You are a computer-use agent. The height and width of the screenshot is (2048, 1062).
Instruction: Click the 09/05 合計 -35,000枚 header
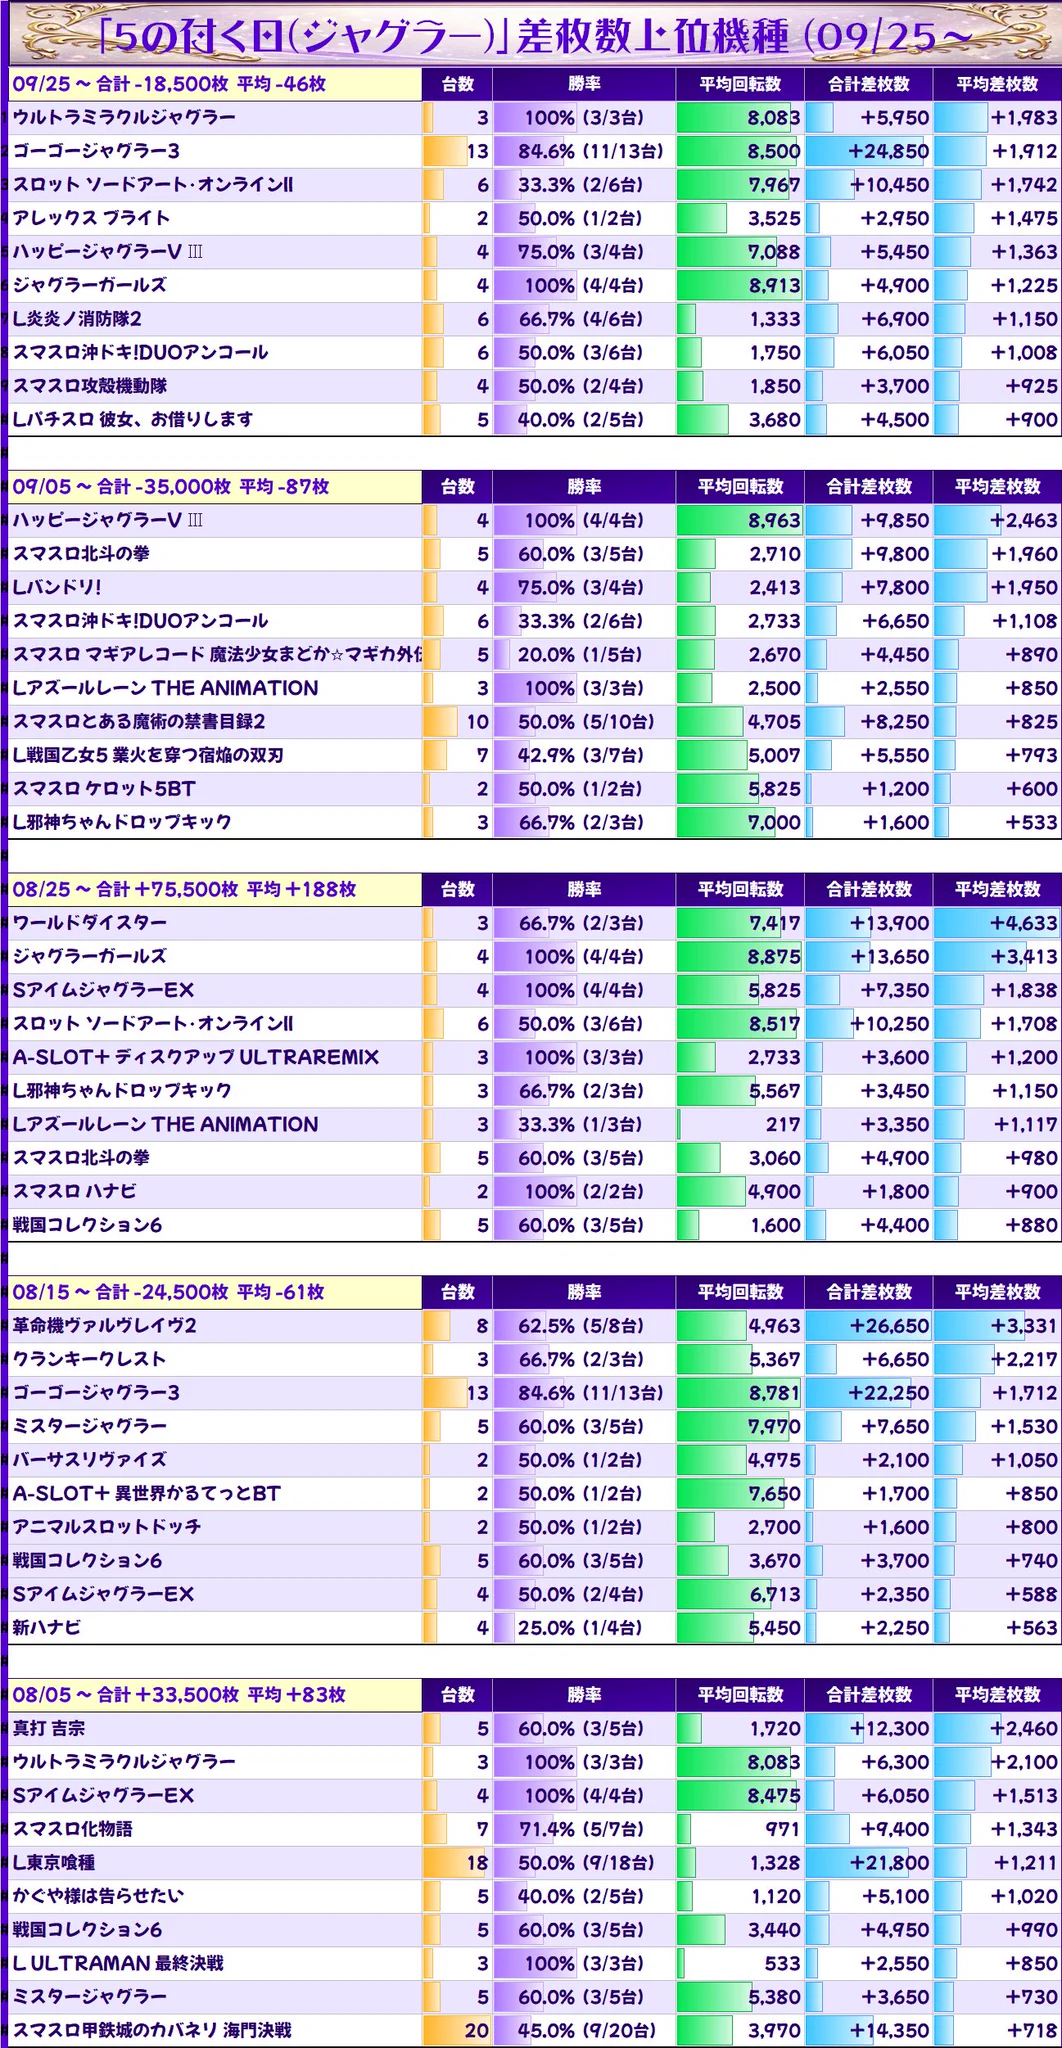click(x=215, y=487)
